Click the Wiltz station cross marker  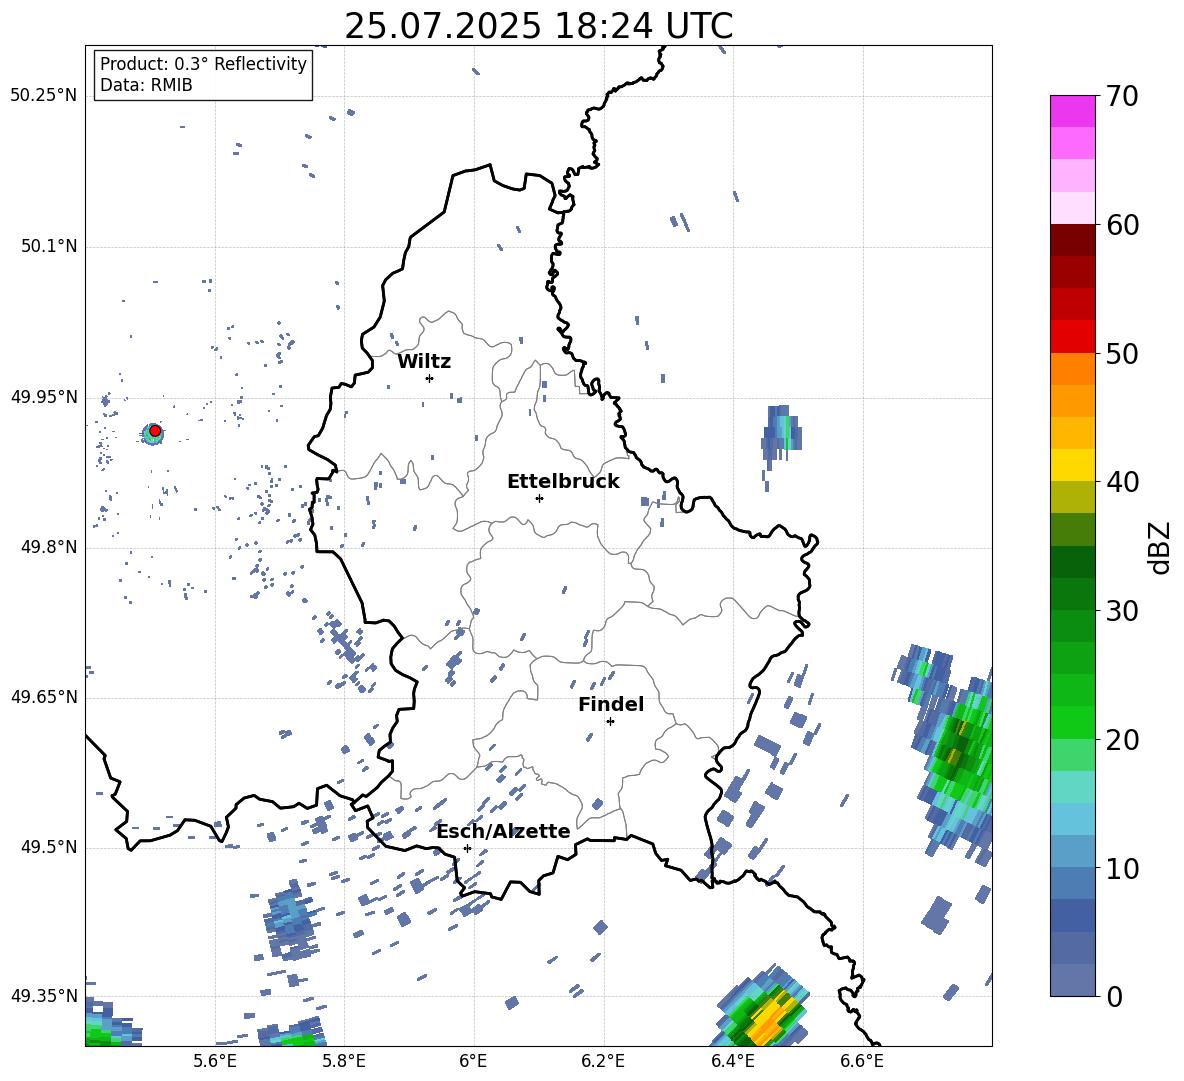(x=429, y=378)
